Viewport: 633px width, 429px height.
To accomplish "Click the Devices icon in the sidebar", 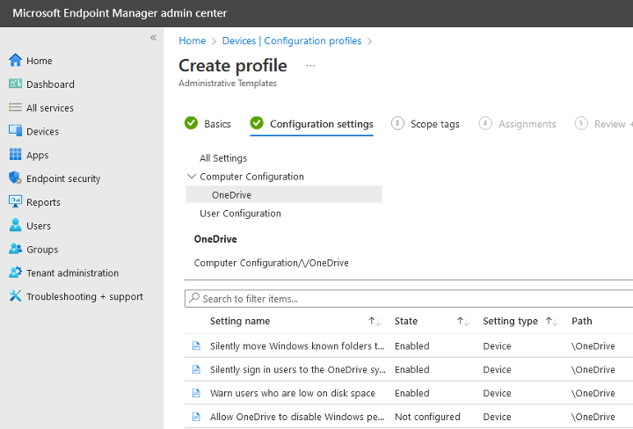I will pyautogui.click(x=15, y=131).
